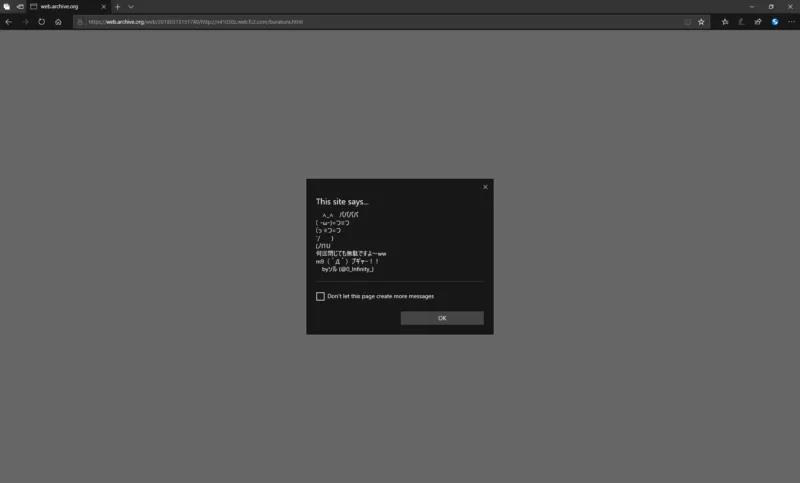Enable "Don't let this page create more messages"

(x=321, y=296)
